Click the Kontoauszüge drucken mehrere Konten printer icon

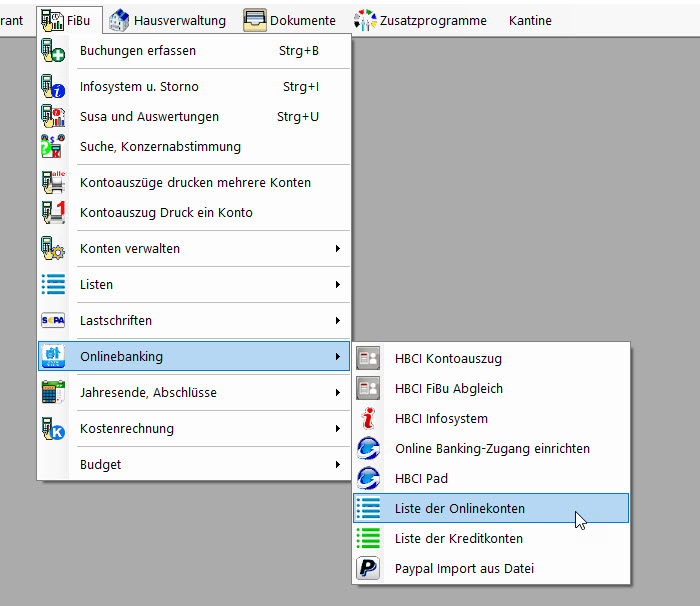pos(53,182)
